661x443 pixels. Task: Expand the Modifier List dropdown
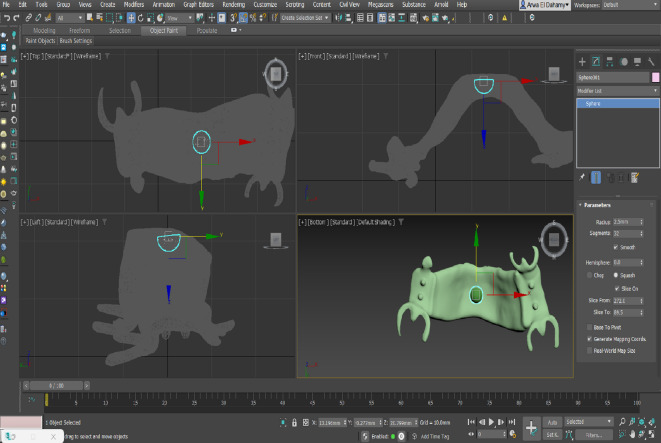617,90
